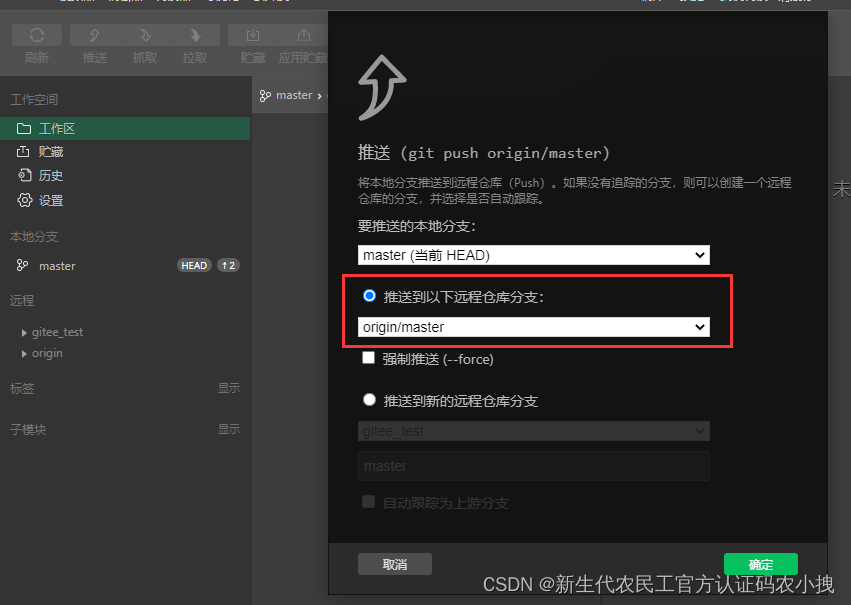851x605 pixels.
Task: Expand the gitee_test remote
Action: click(24, 333)
